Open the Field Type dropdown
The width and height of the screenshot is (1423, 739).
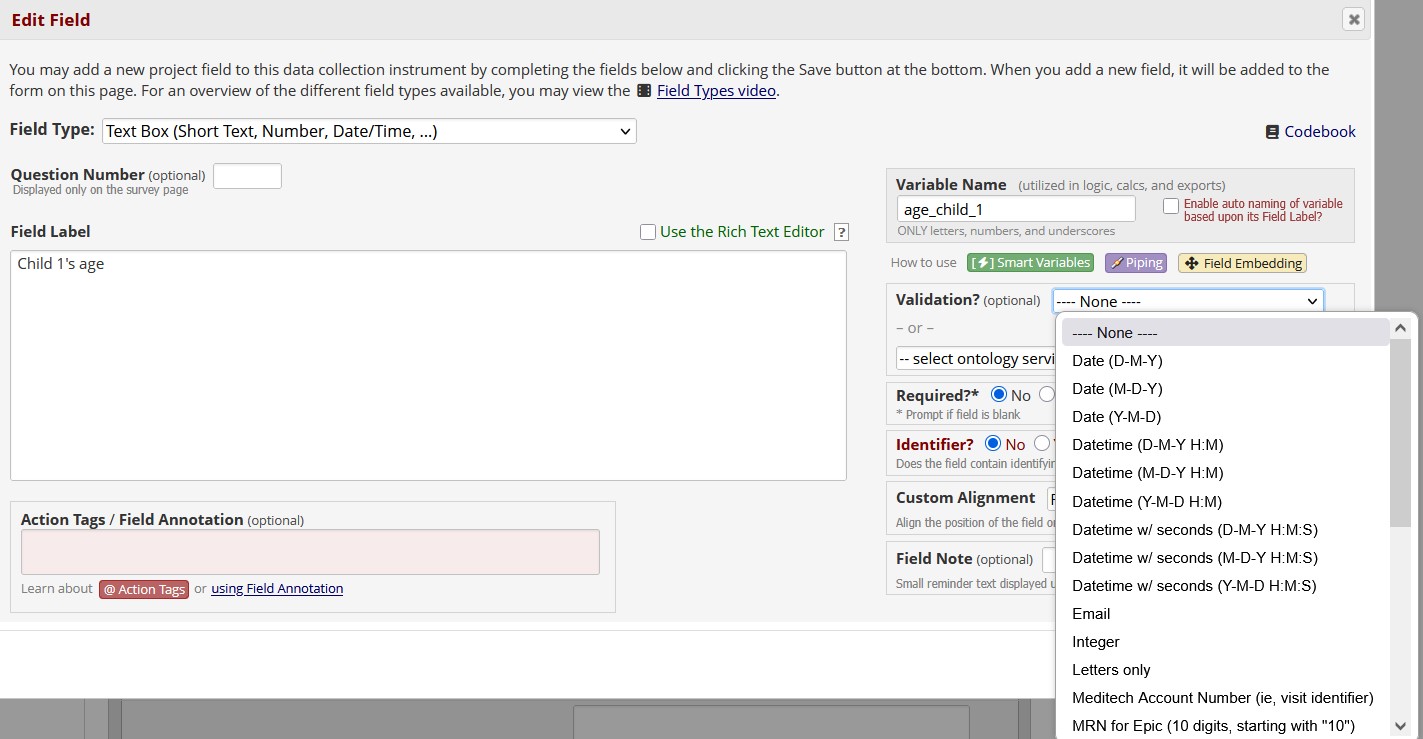[x=369, y=130]
